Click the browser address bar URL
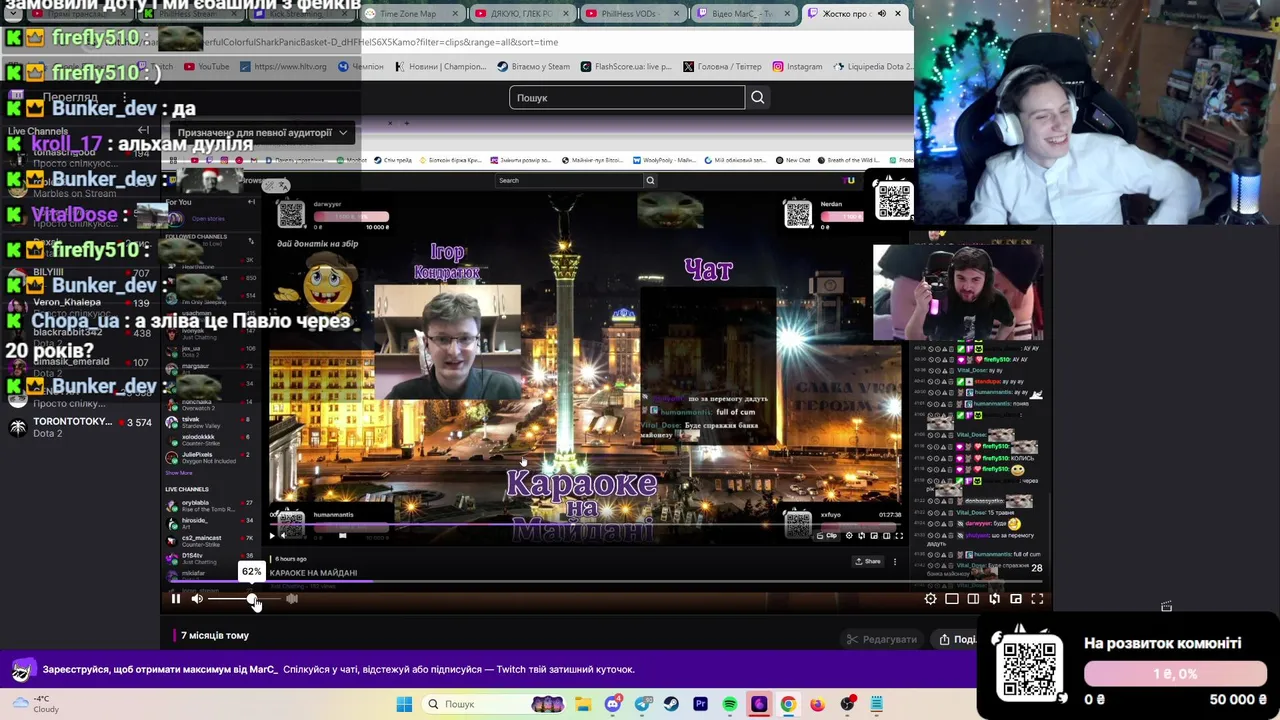The height and width of the screenshot is (720, 1280). click(380, 42)
